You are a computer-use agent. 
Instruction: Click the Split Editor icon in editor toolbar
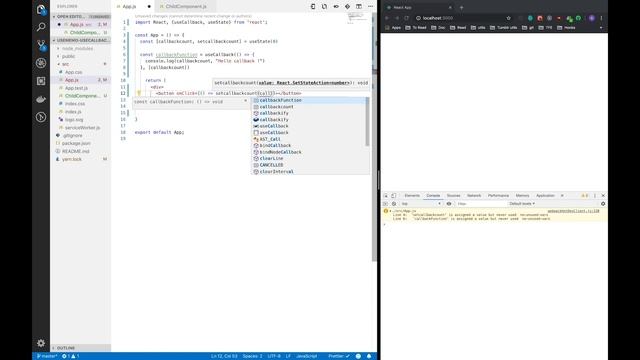(x=359, y=7)
